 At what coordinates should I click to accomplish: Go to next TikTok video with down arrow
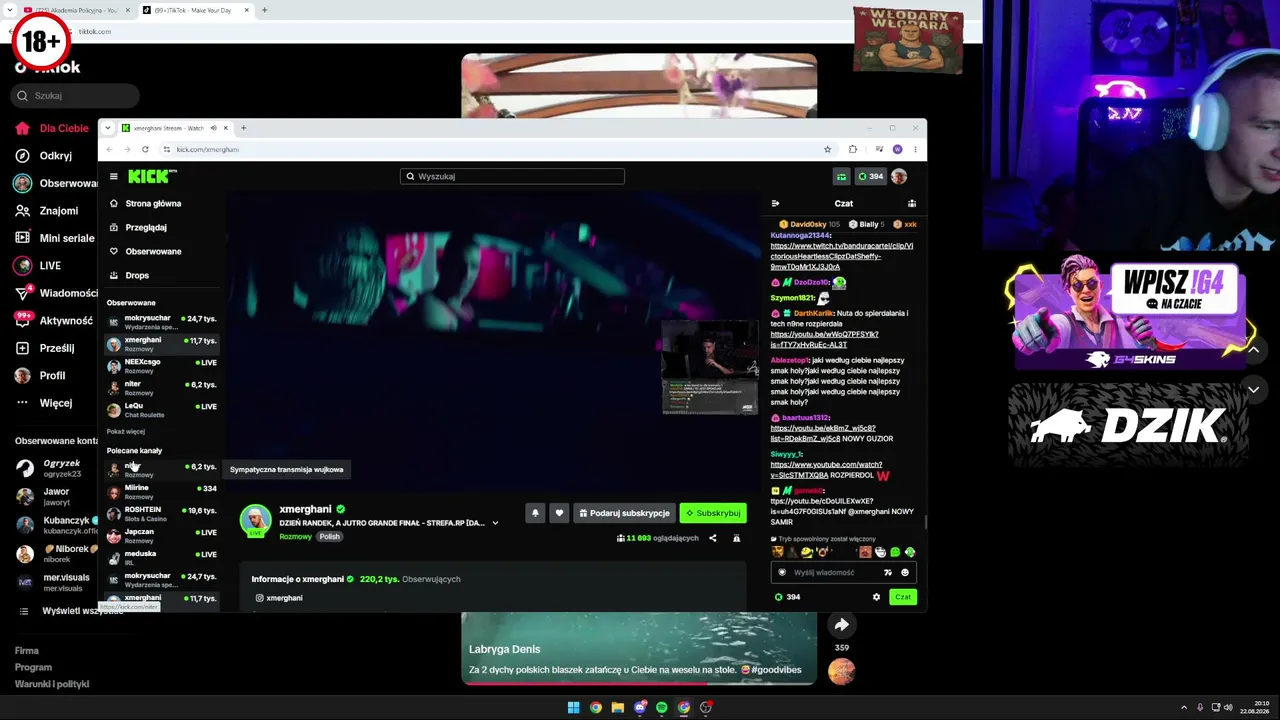tap(1253, 389)
